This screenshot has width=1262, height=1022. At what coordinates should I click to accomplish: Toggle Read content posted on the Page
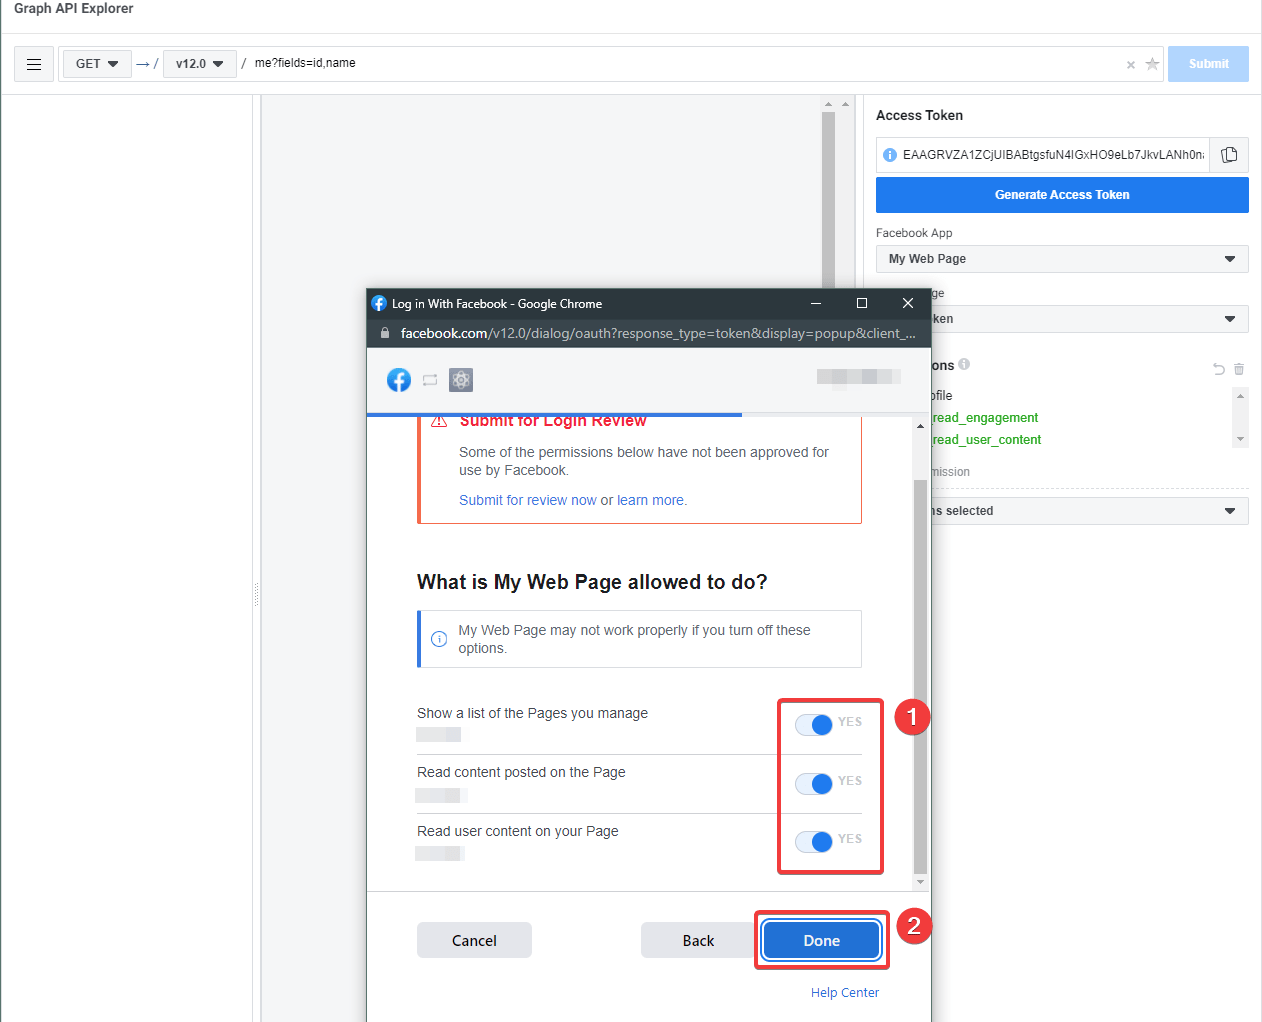click(x=814, y=784)
